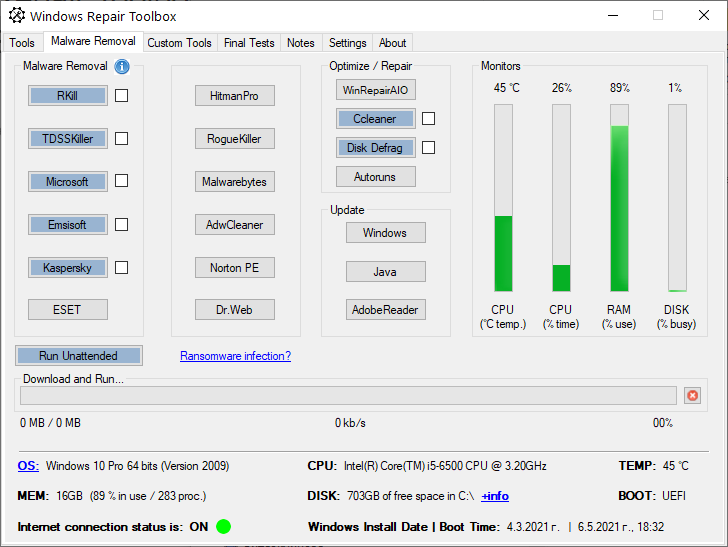This screenshot has width=728, height=547.
Task: Click Run Unattended
Action: tap(79, 356)
